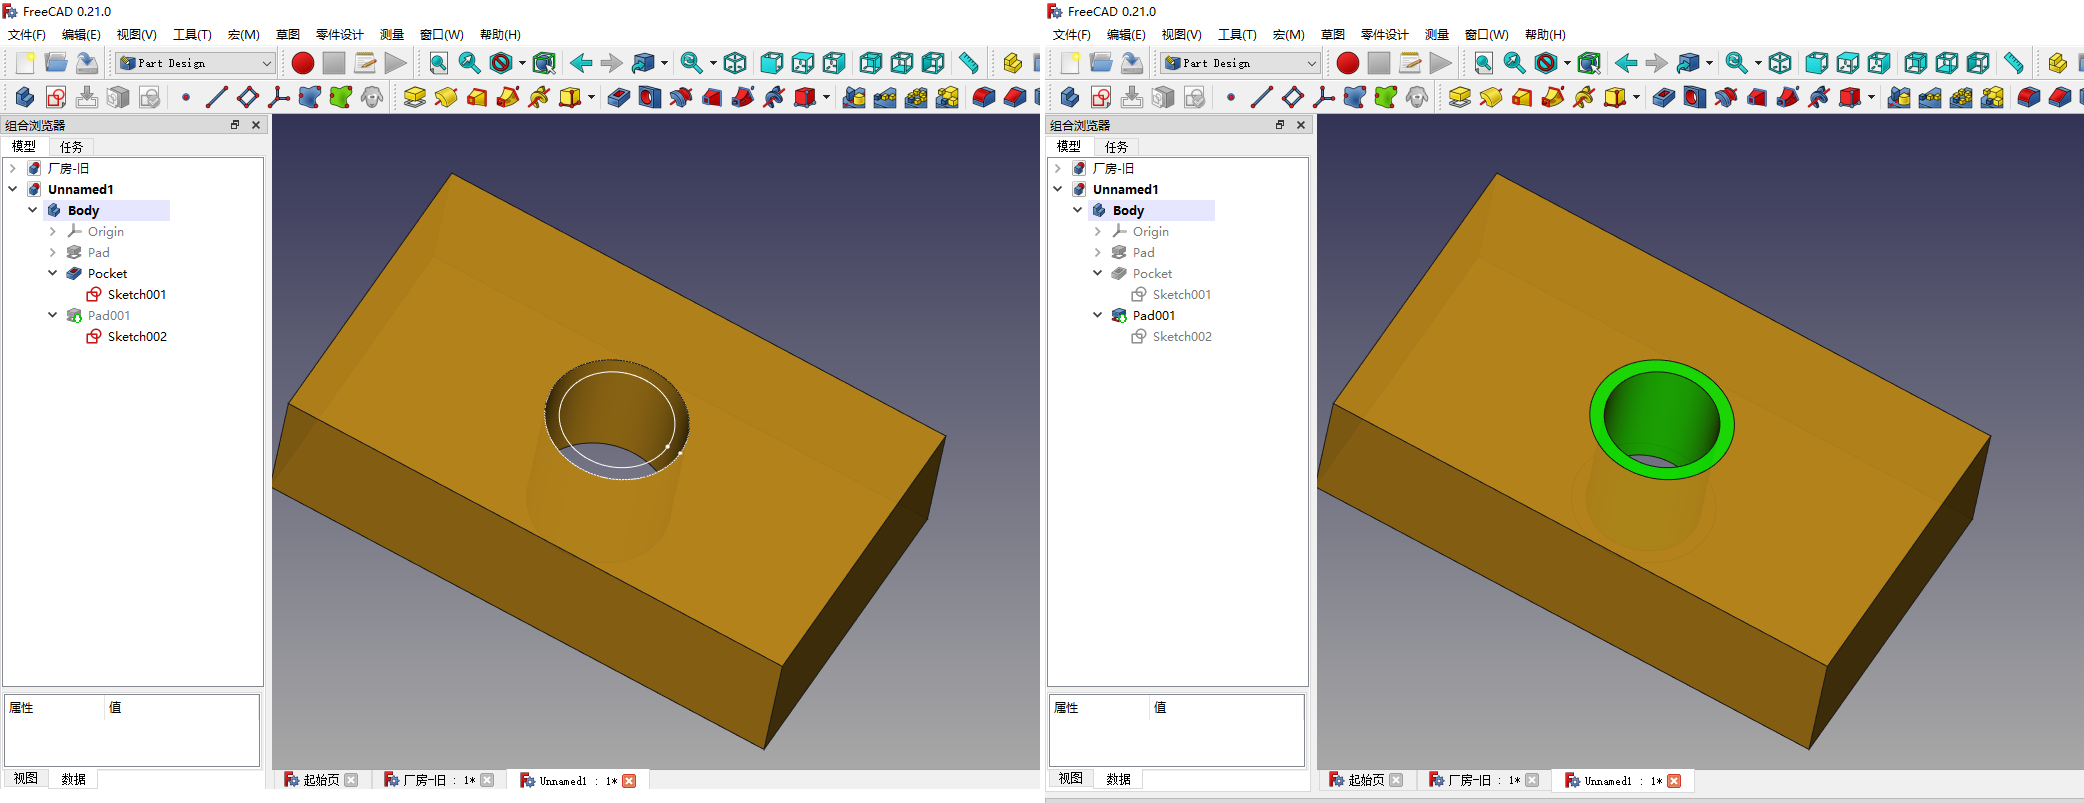Click Isometric view icon in right window
This screenshot has width=2084, height=803.
click(1780, 63)
